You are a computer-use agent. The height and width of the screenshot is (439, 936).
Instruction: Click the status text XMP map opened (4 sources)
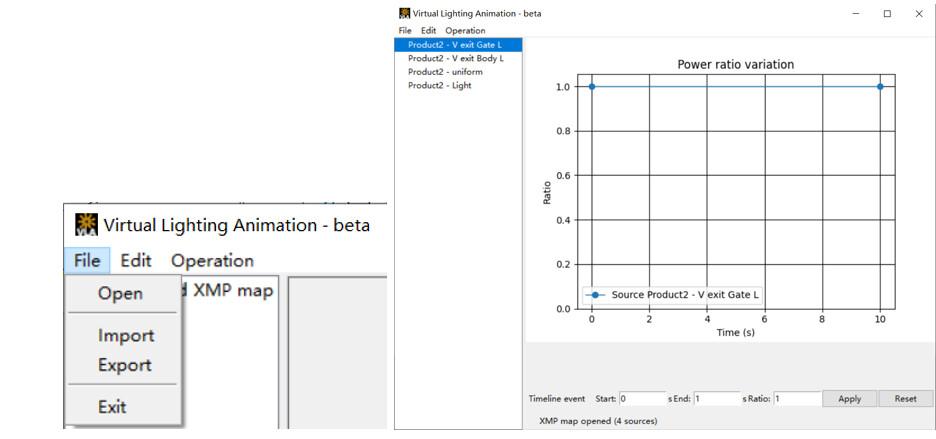[x=598, y=421]
